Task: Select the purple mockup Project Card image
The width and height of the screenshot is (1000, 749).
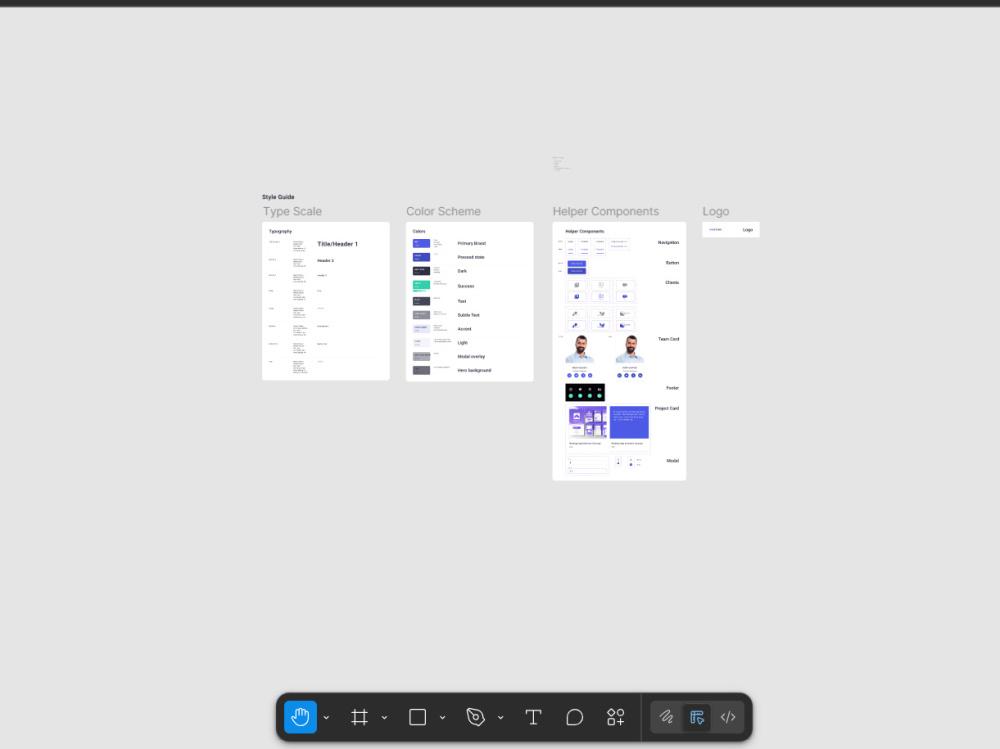Action: point(587,422)
